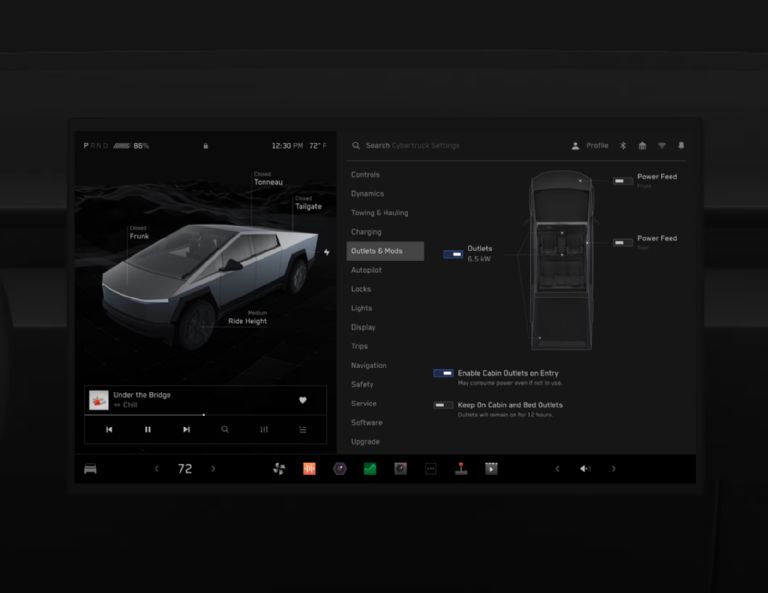Image resolution: width=768 pixels, height=593 pixels.
Task: Open the HomeLink garage icon
Action: point(642,145)
